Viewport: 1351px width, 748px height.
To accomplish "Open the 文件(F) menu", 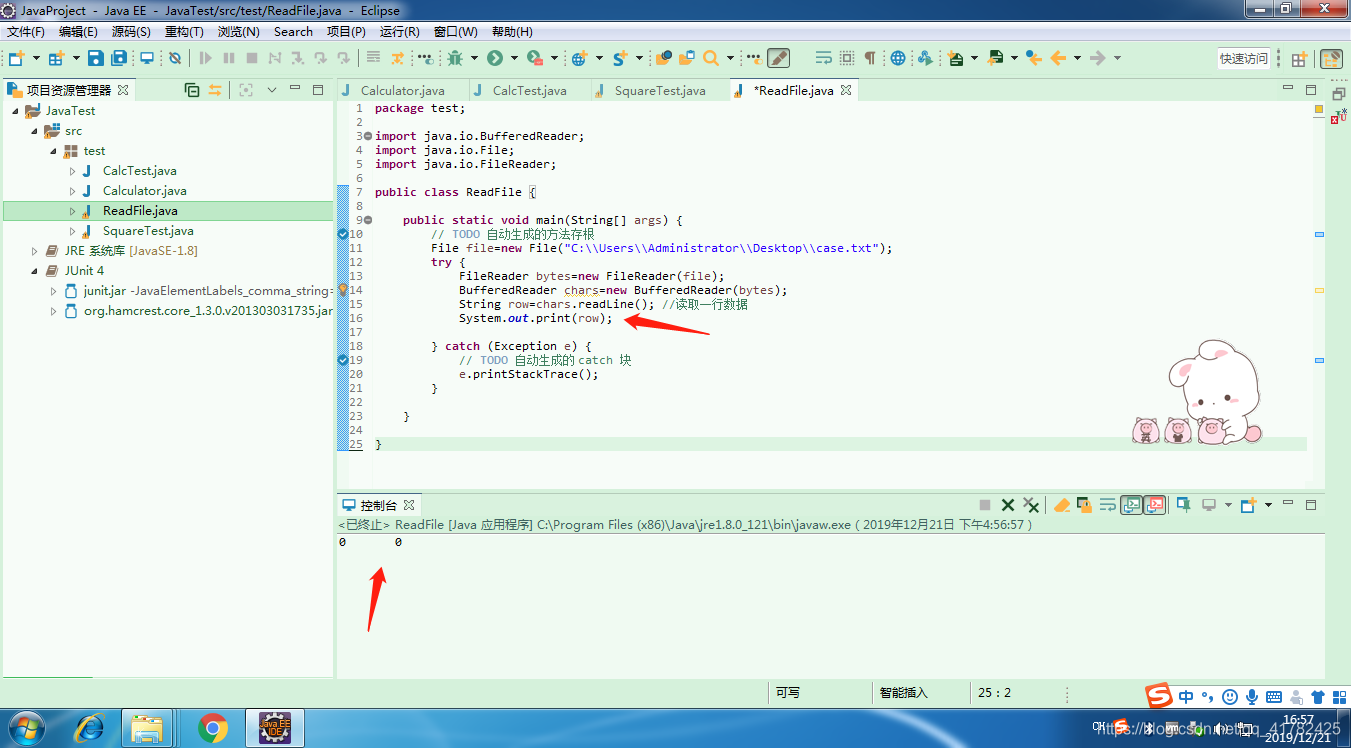I will click(x=26, y=32).
